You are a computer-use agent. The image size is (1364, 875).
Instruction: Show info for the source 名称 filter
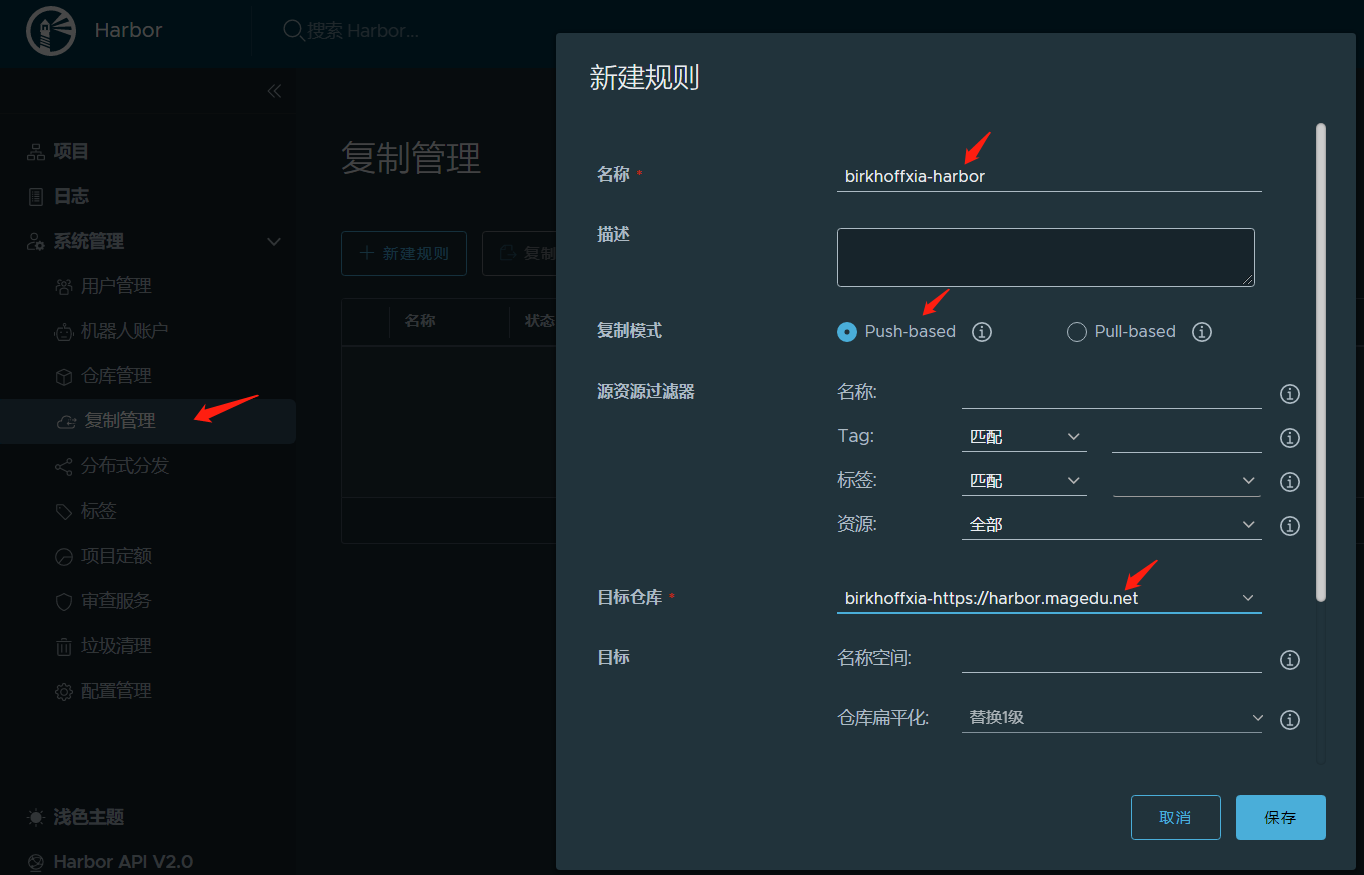tap(1290, 394)
